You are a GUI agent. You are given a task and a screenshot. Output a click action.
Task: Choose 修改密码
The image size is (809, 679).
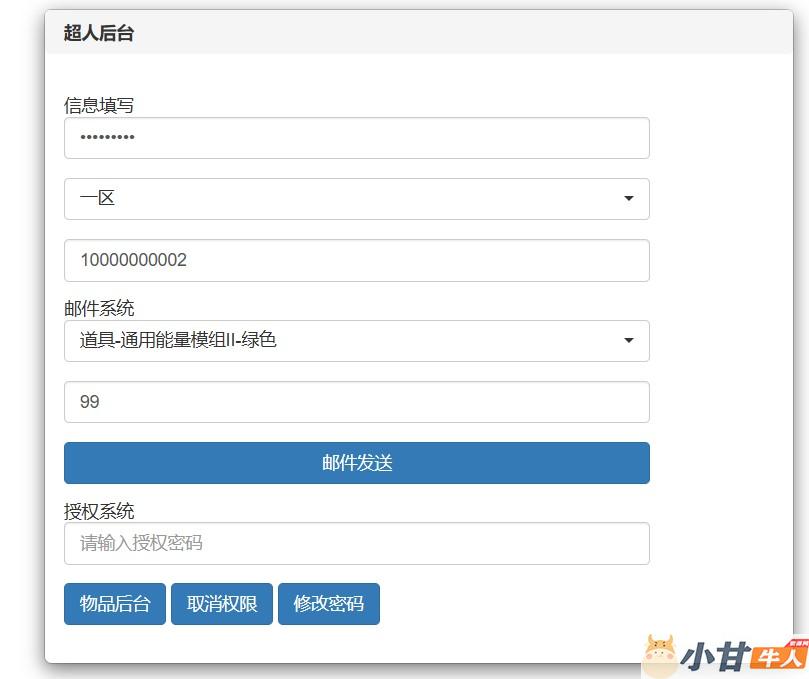pyautogui.click(x=328, y=604)
